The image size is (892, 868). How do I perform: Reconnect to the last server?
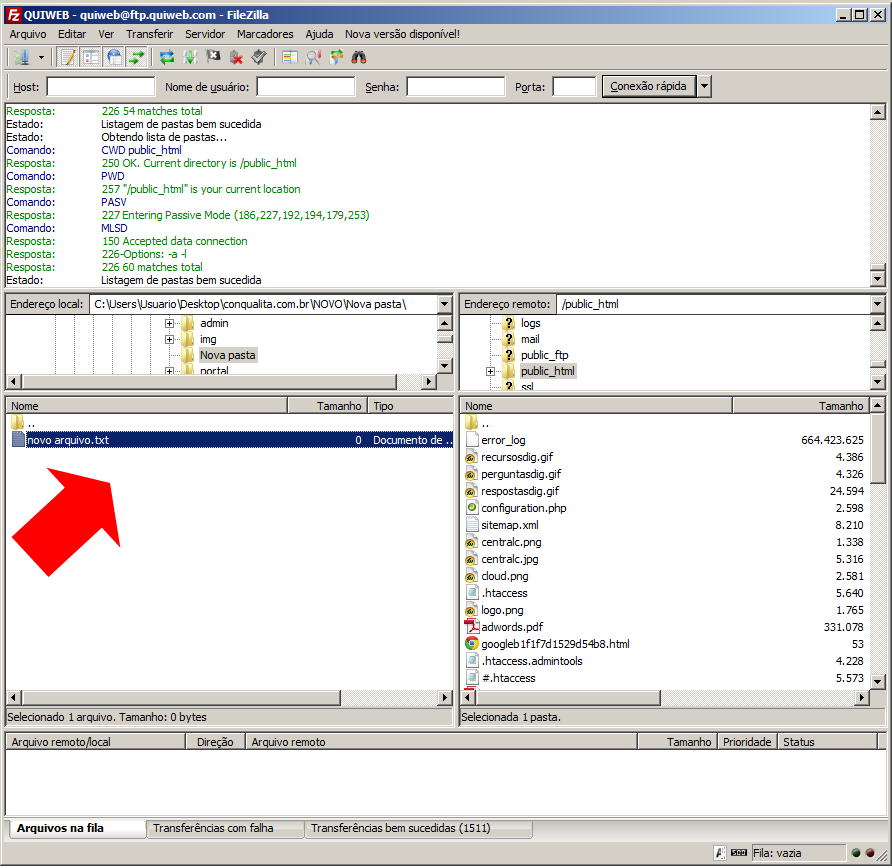pyautogui.click(x=259, y=57)
